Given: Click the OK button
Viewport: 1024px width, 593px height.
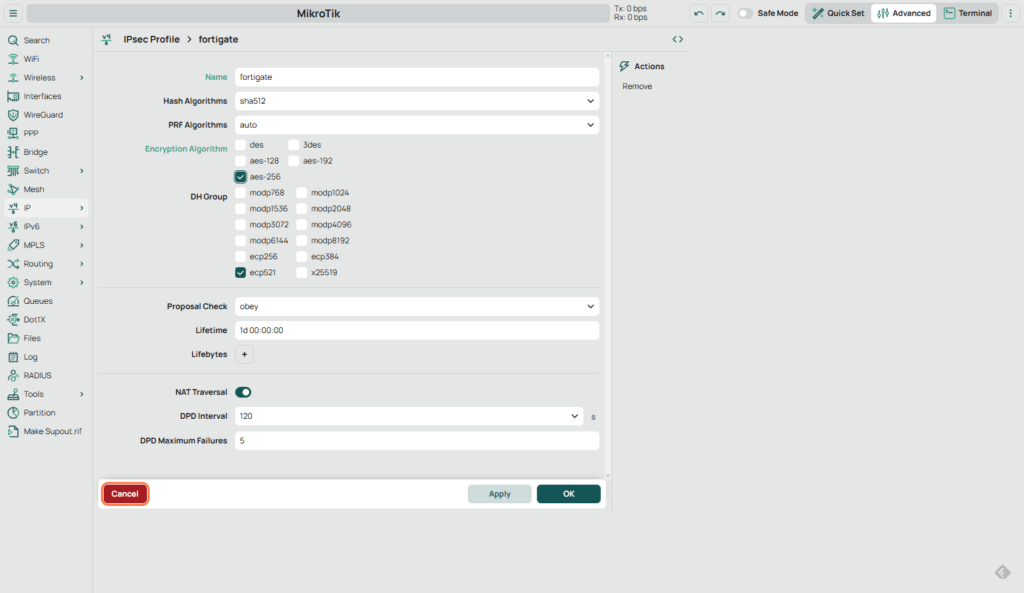Looking at the screenshot, I should tap(569, 494).
